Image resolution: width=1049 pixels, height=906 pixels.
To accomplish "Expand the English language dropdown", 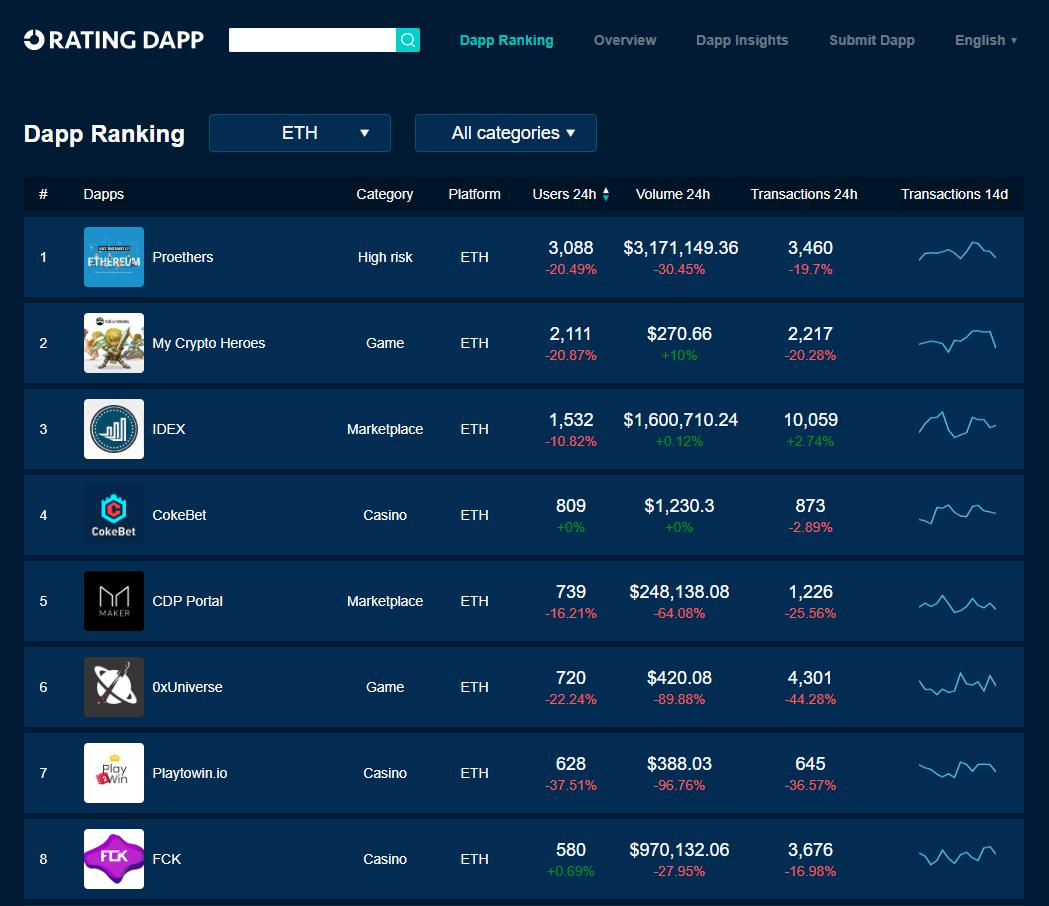I will [x=985, y=40].
